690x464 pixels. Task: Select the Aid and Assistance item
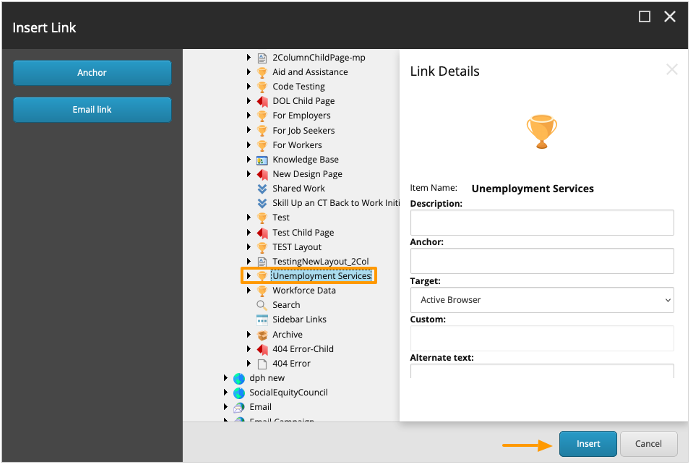[310, 72]
